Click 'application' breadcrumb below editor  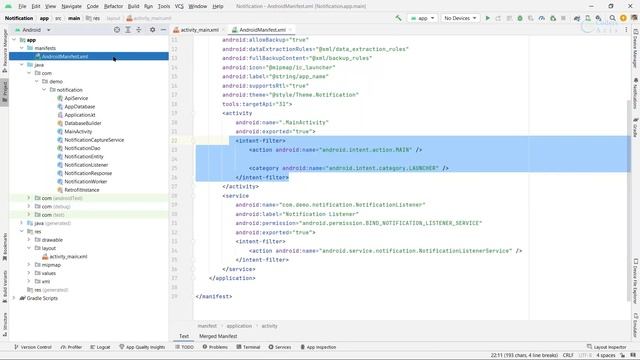[239, 326]
